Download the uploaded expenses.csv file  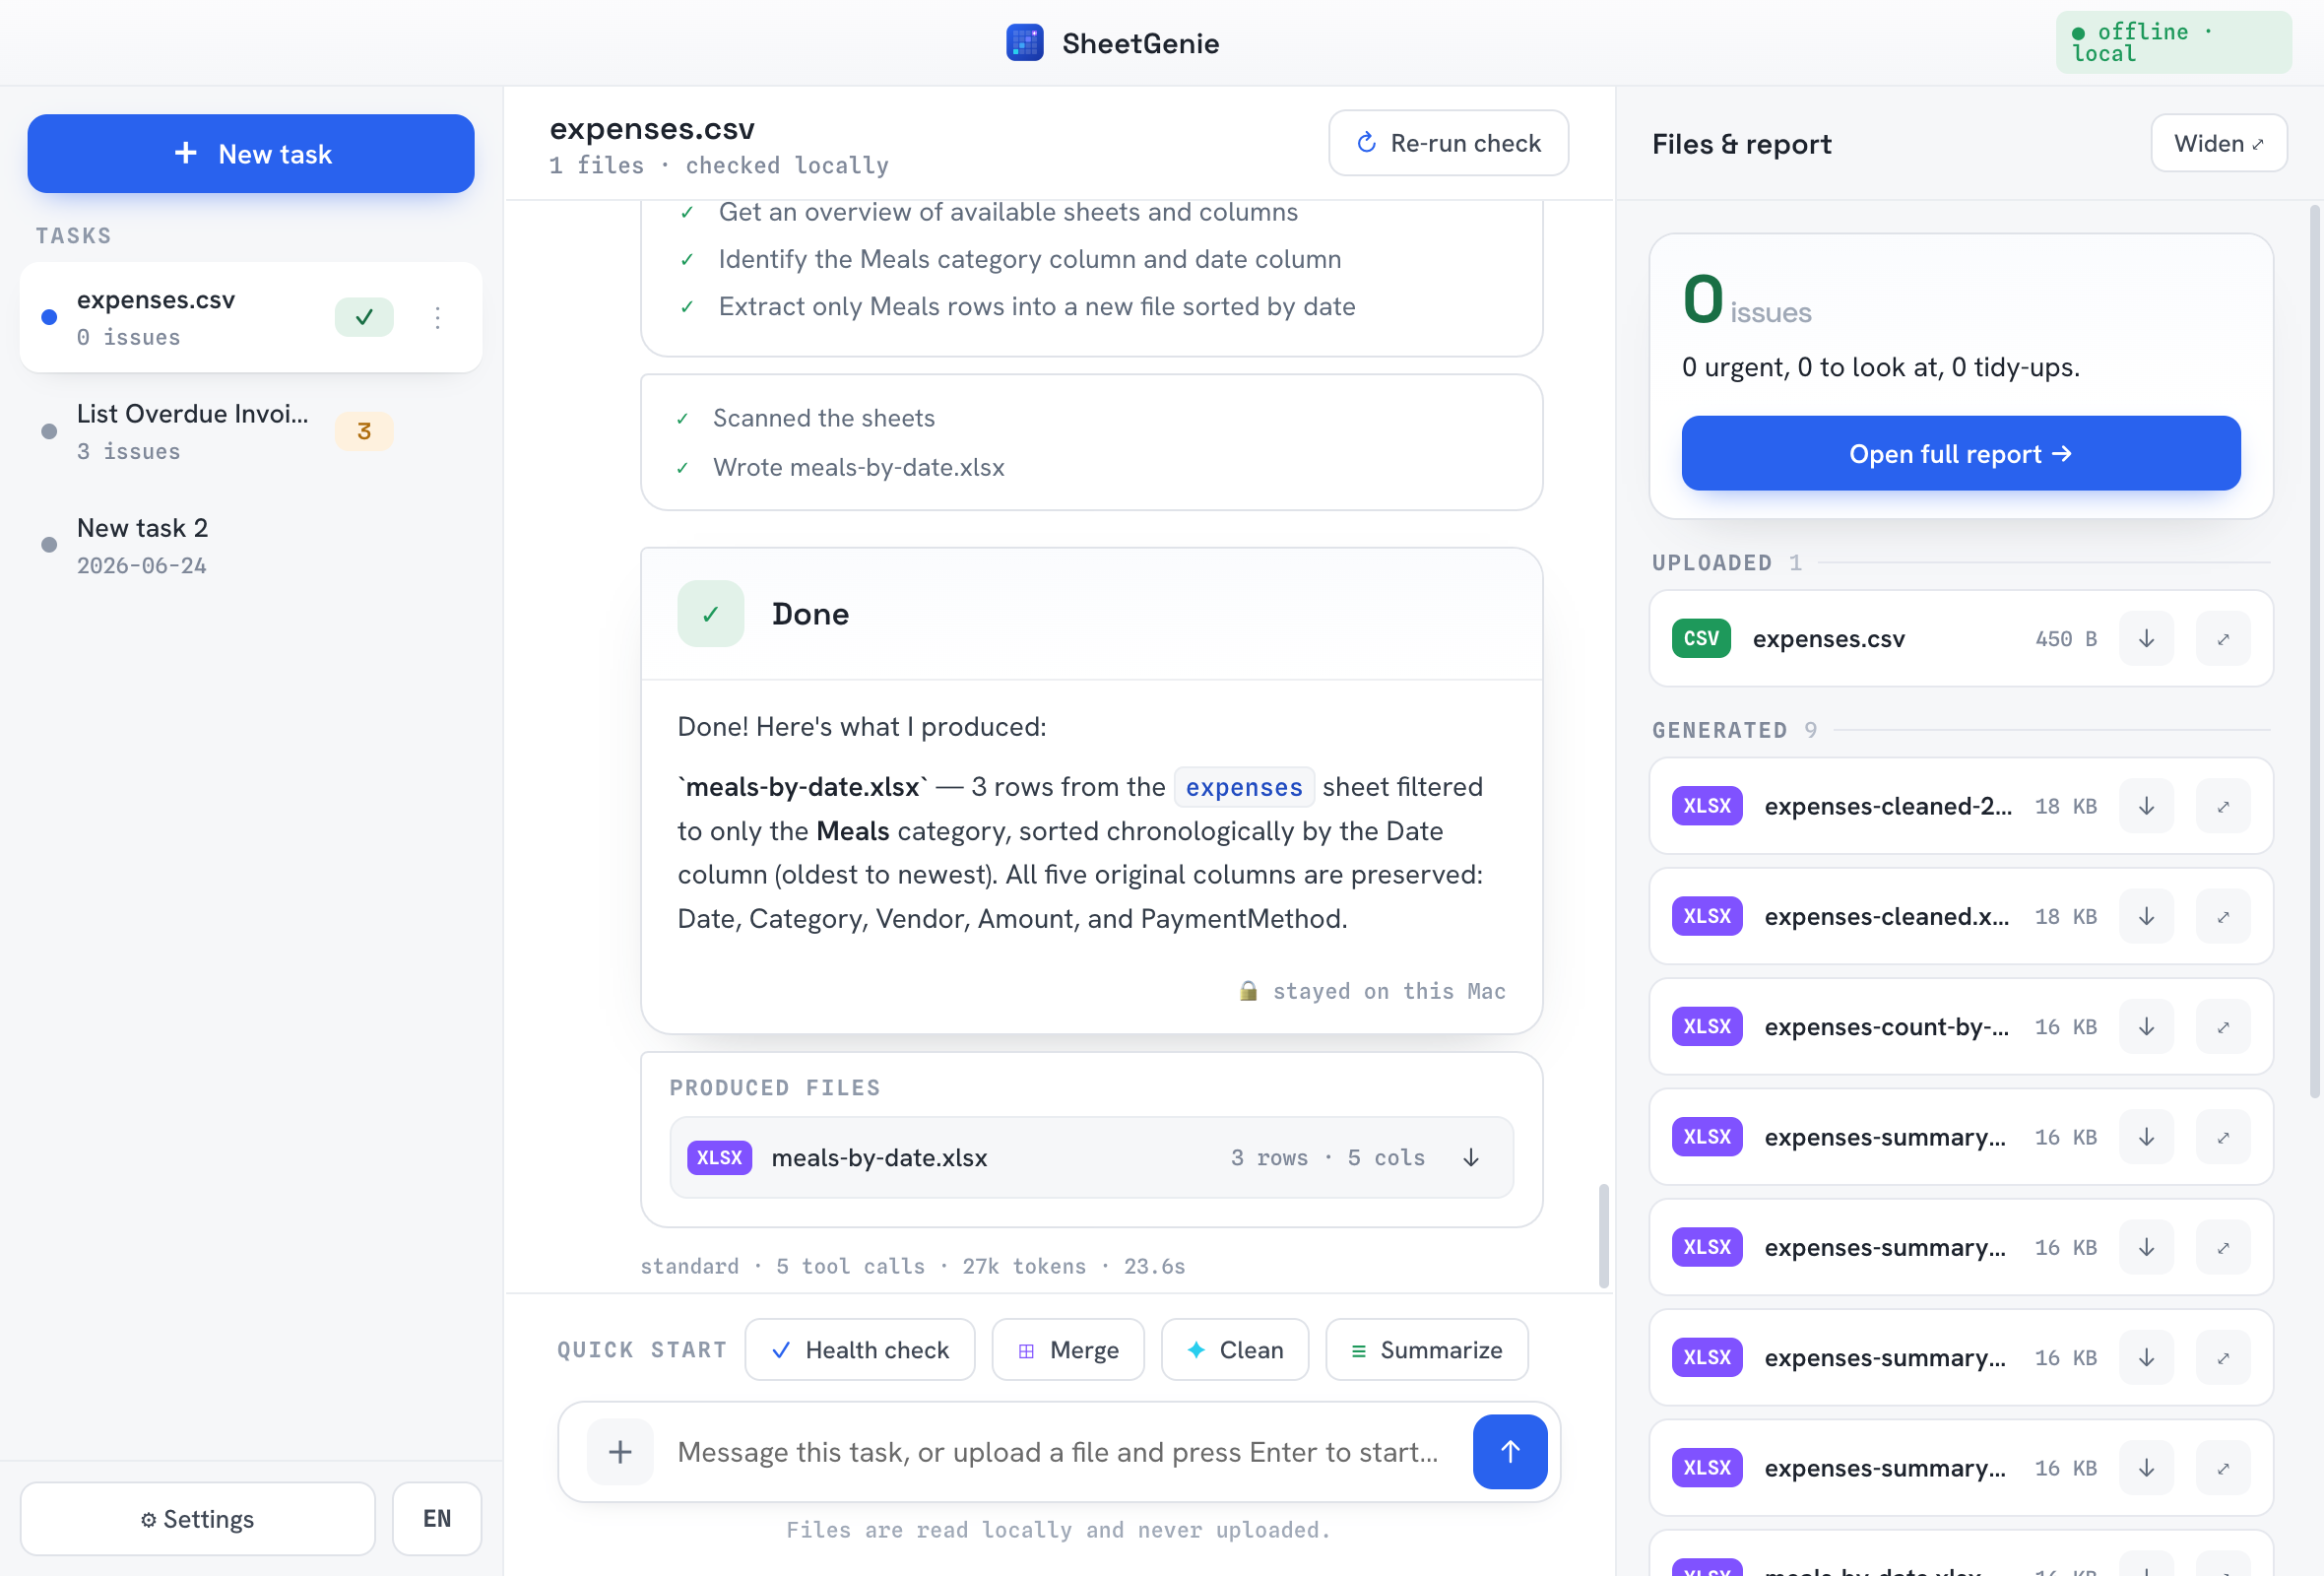tap(2146, 638)
